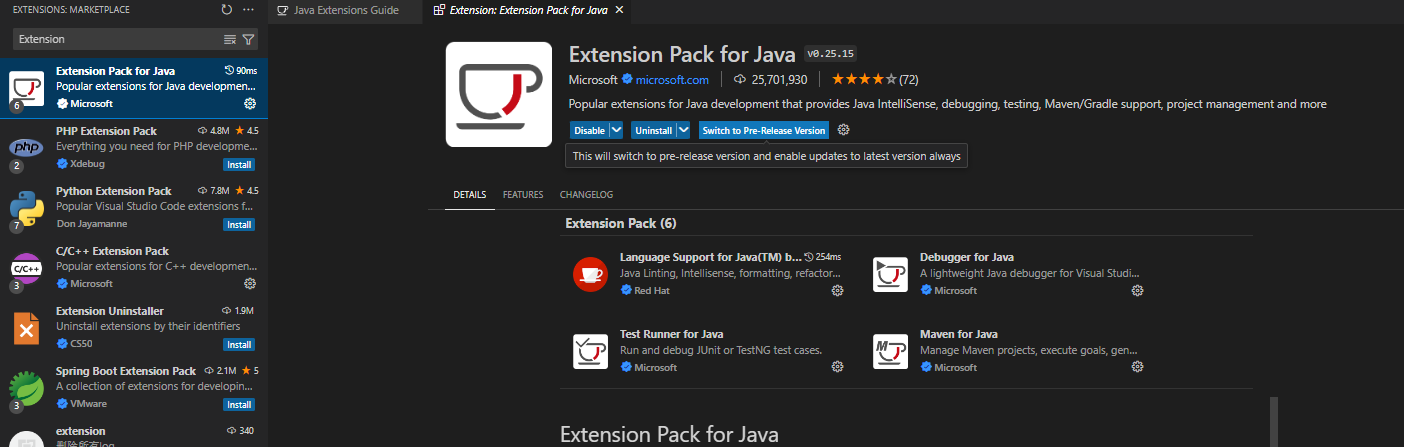
Task: Open manage gear for Language Support for Java
Action: tap(838, 291)
